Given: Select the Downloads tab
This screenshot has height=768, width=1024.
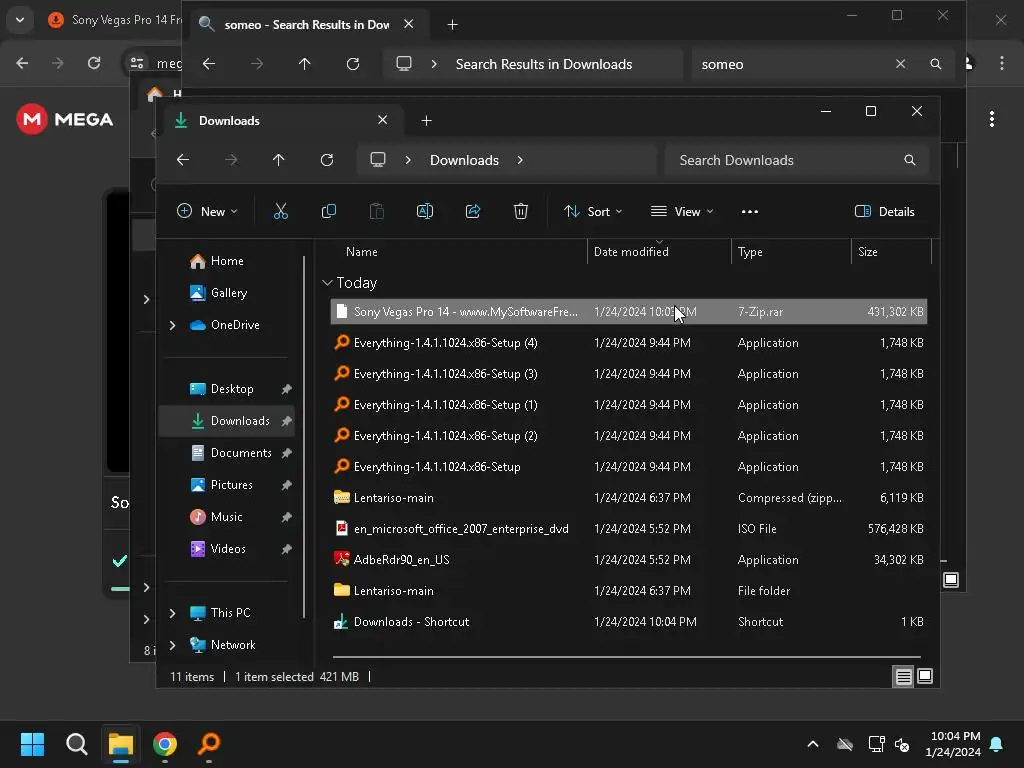Looking at the screenshot, I should [x=281, y=121].
